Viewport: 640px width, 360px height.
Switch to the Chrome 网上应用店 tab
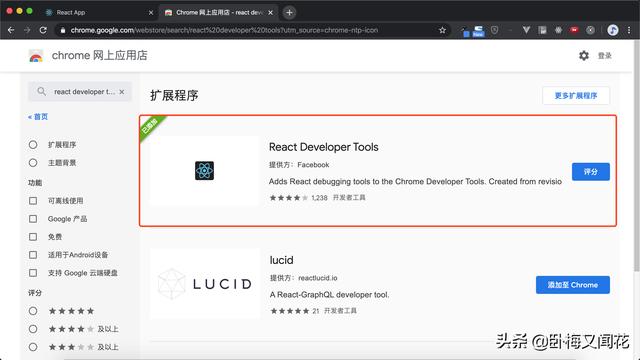219,13
